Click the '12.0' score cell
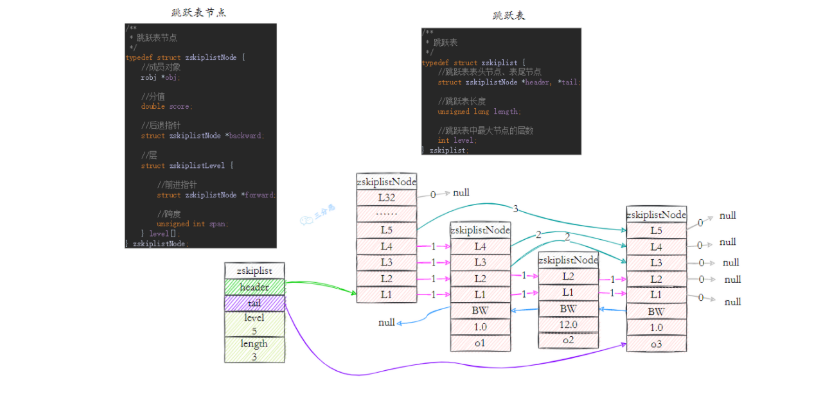This screenshot has width=838, height=406. point(569,325)
